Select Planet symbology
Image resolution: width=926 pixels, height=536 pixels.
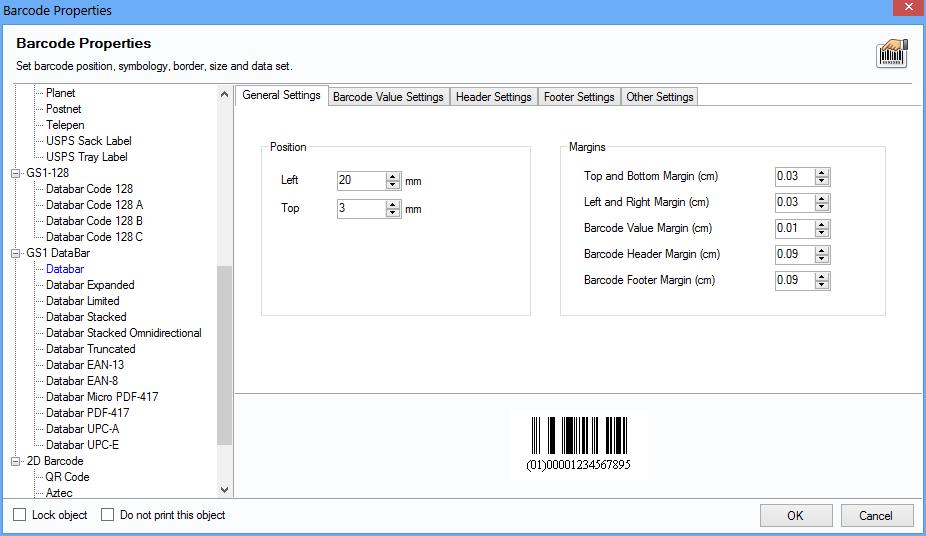click(x=60, y=93)
